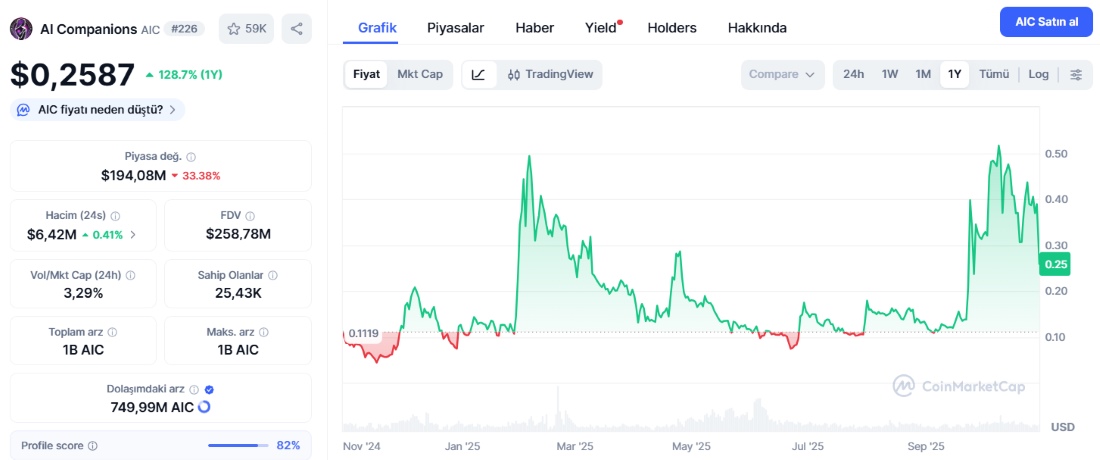This screenshot has height=460, width=1100.
Task: Select the 1W time range
Action: pyautogui.click(x=890, y=74)
